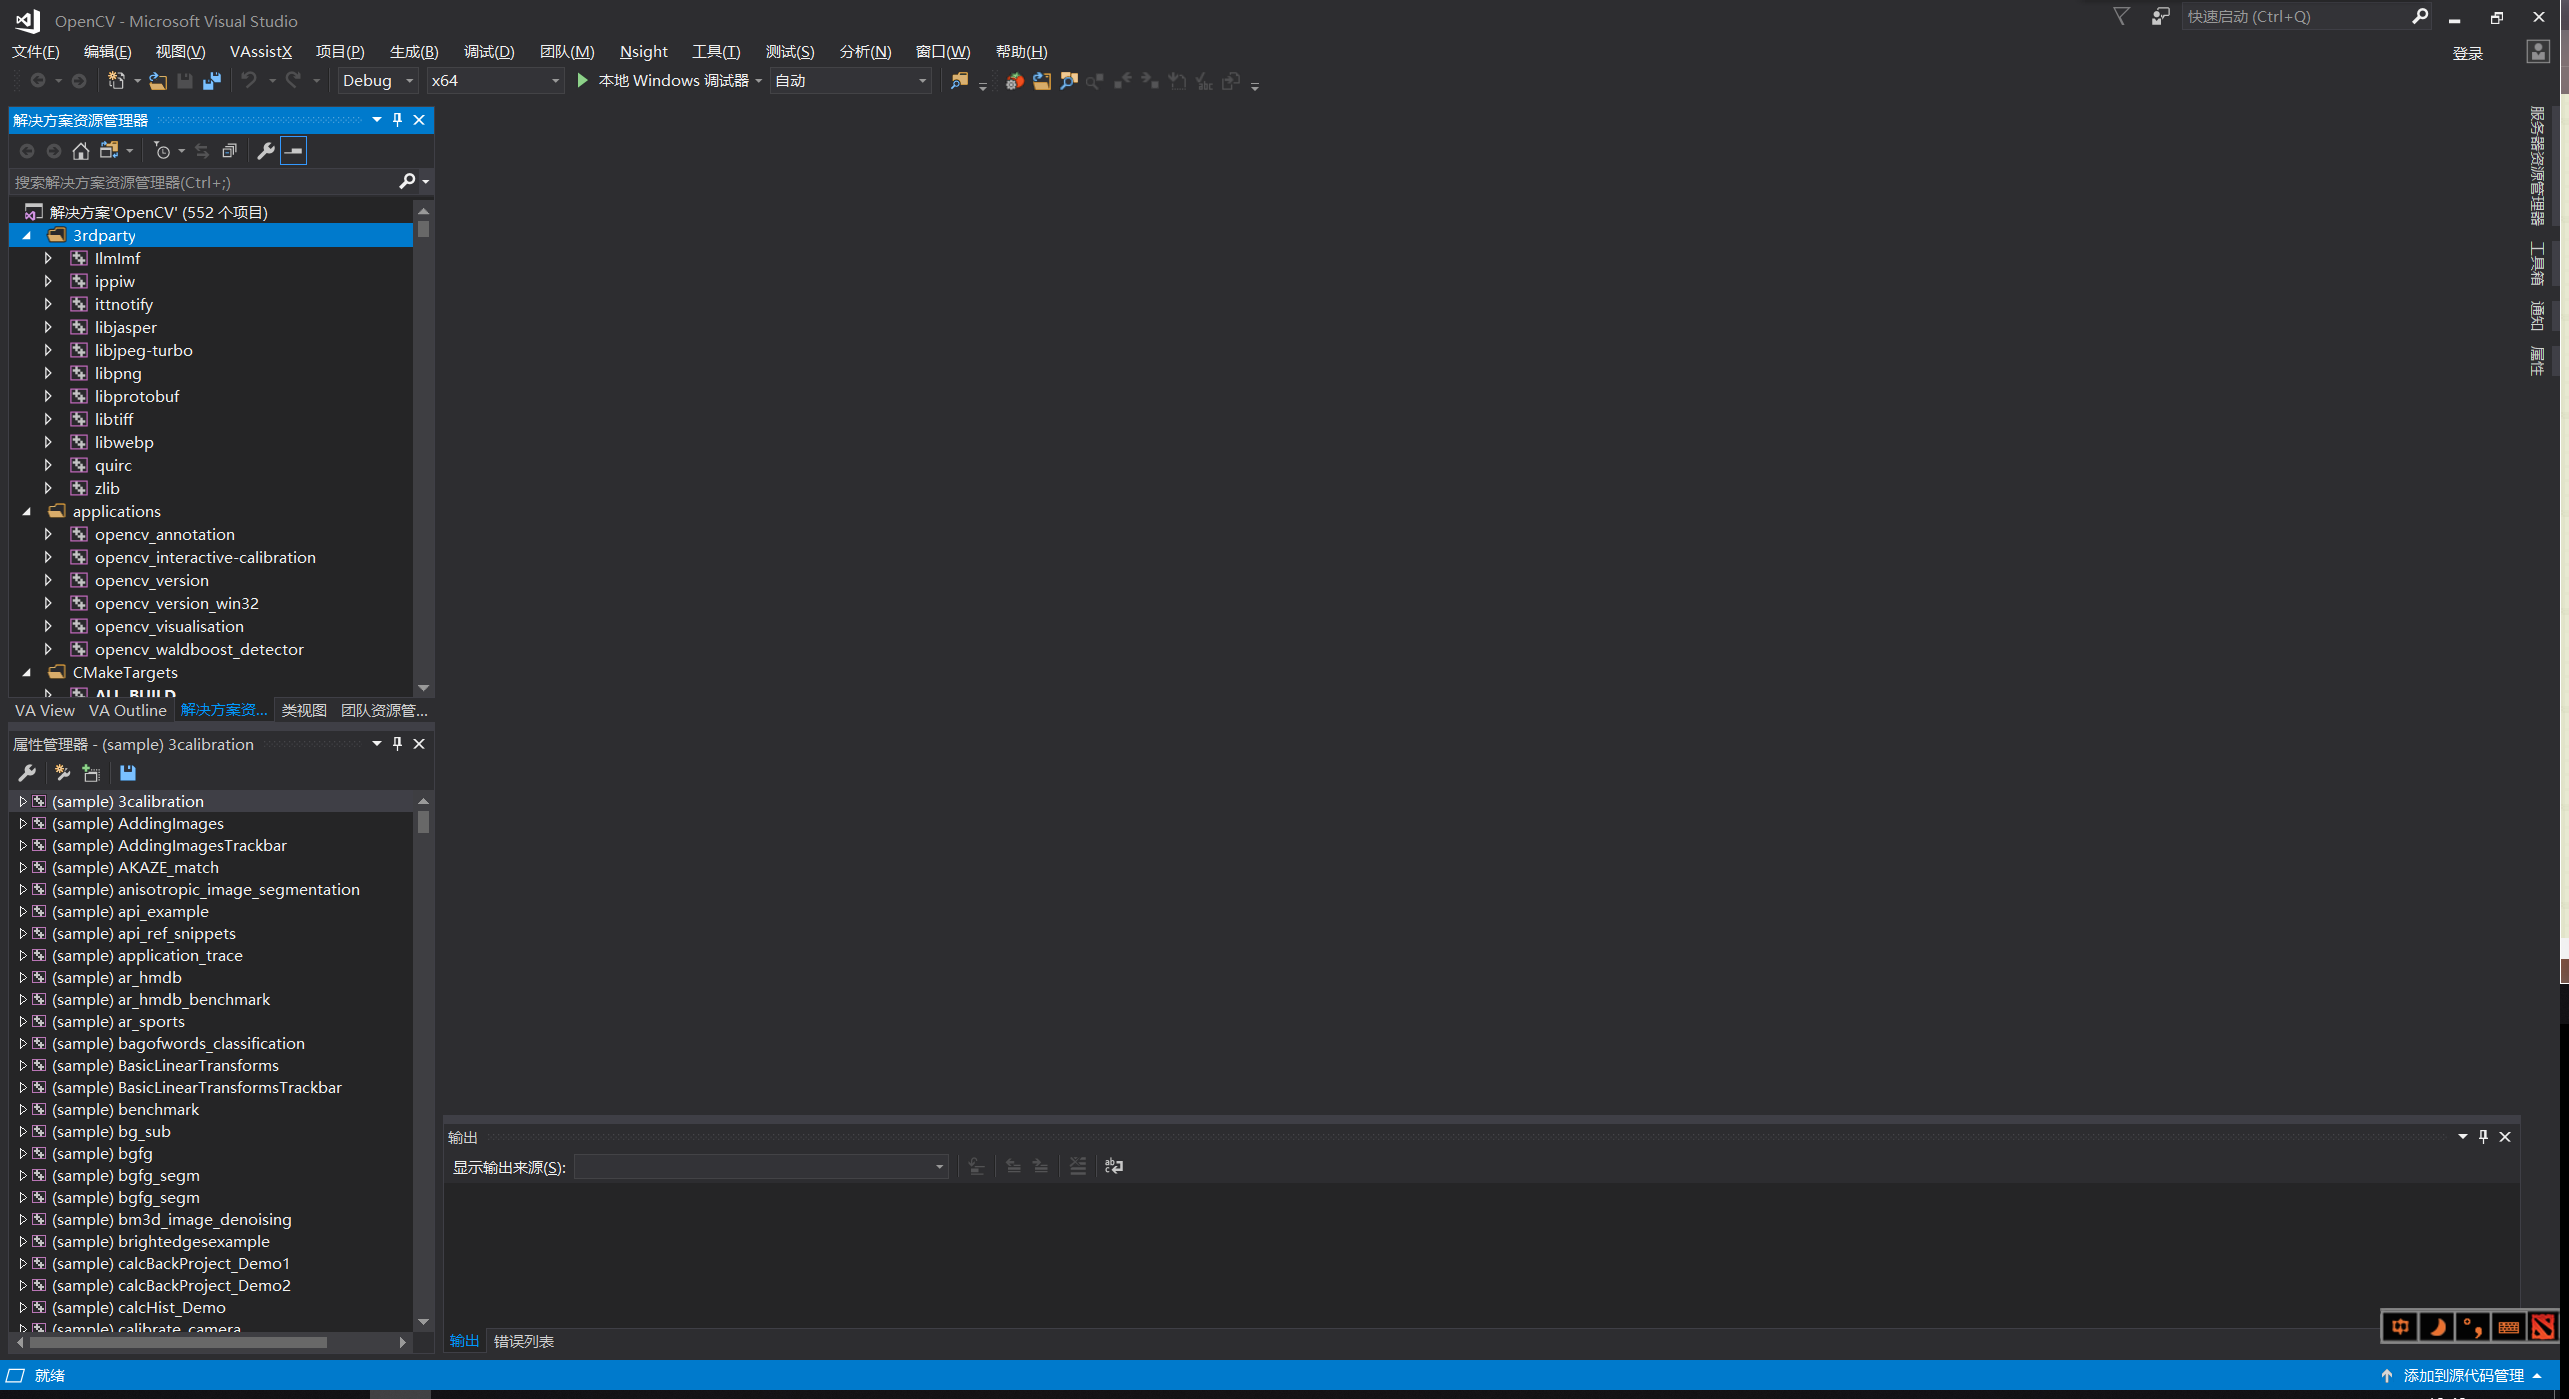Expand the libjpeg-turbo project node

point(48,350)
